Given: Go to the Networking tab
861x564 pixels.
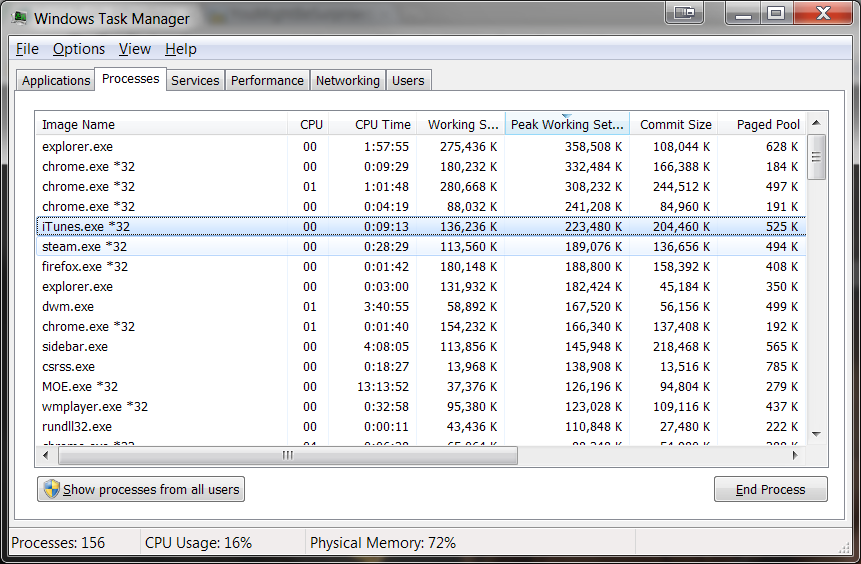Looking at the screenshot, I should [348, 81].
